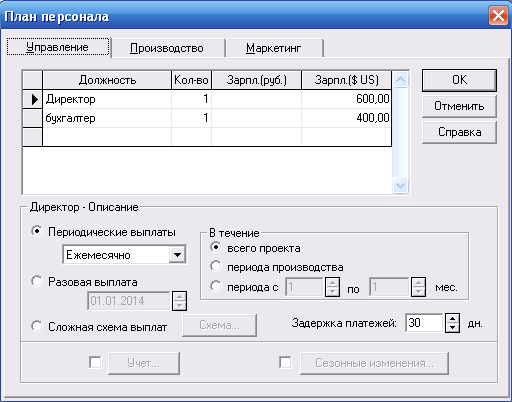The width and height of the screenshot is (512, 402).
Task: Click the Кол-во column header
Action: (x=191, y=80)
